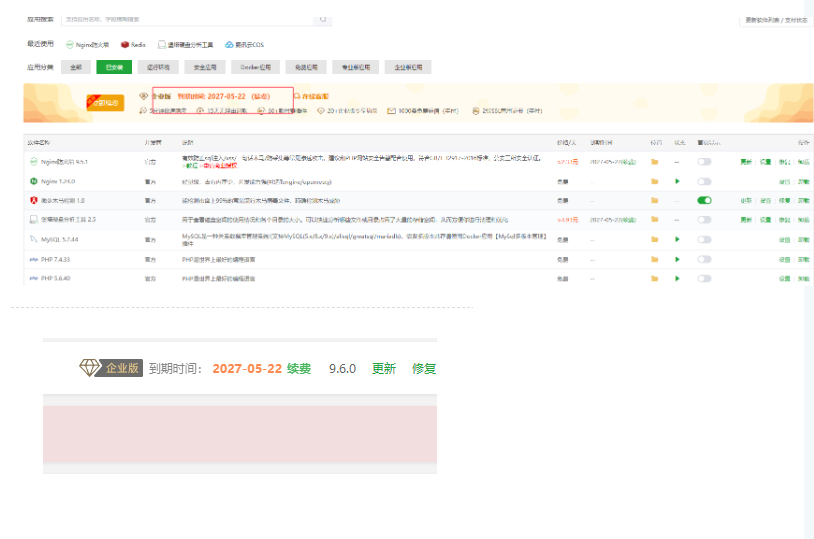Screen dimensions: 814x539
Task: Click the enterprise diamond icon beside 企业版 badge
Action: coord(89,368)
